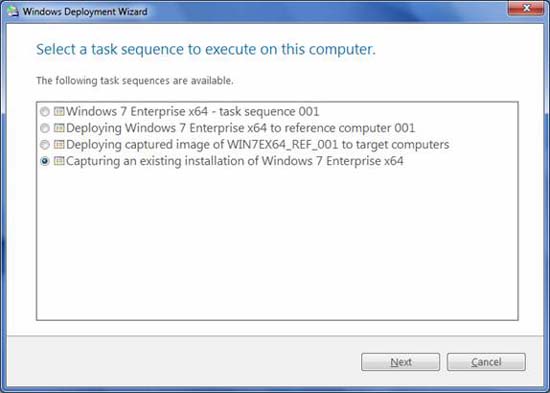Click the Windows Deployment Wizard title bar icon

point(13,11)
